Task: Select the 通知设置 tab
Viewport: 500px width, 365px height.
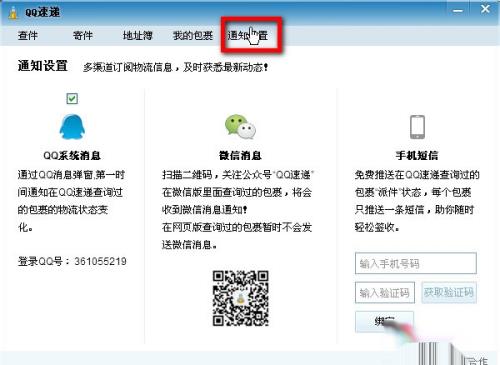Action: click(248, 35)
